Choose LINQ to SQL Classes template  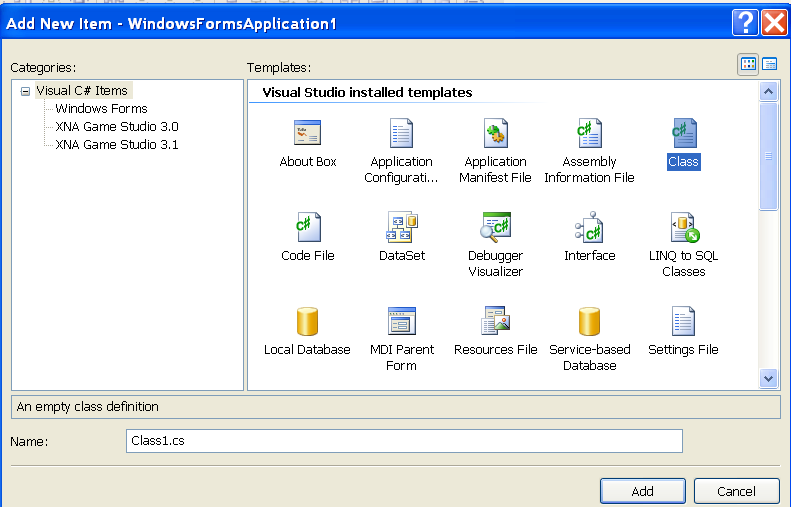click(684, 227)
